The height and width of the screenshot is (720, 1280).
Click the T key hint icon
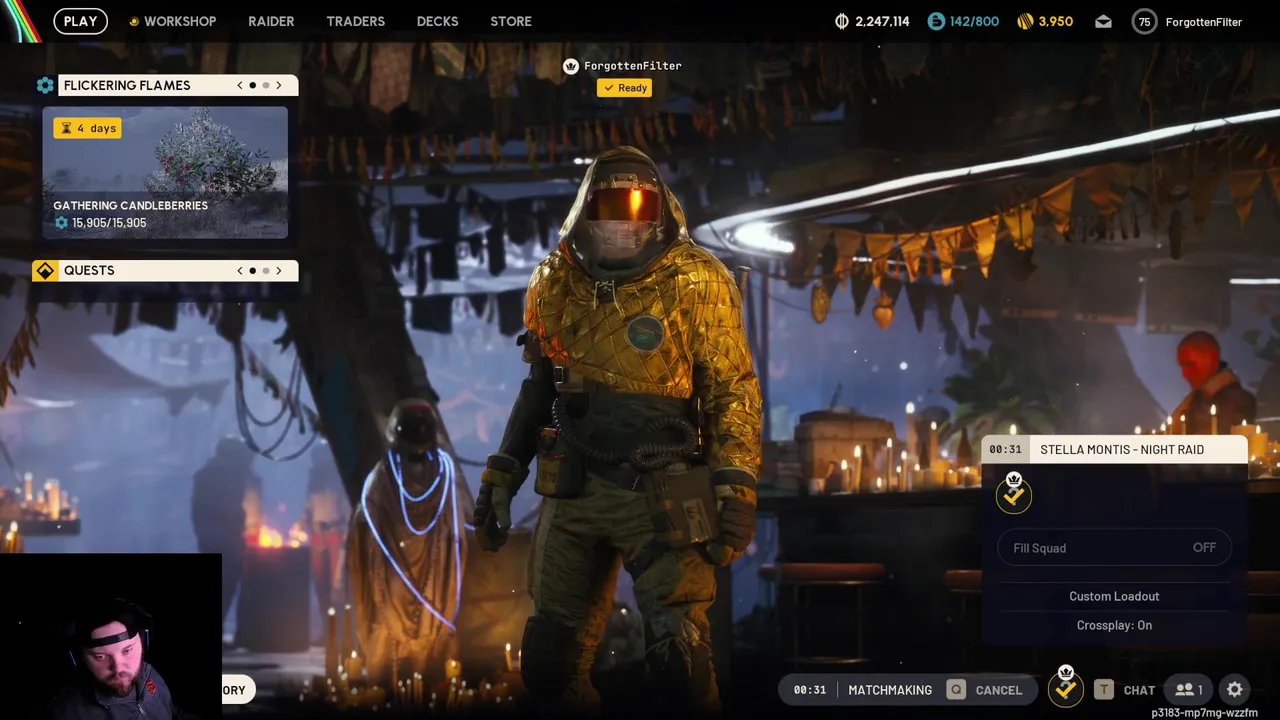[x=1104, y=690]
